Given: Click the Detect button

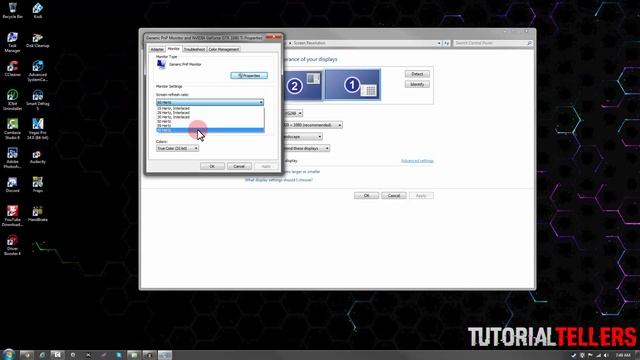Looking at the screenshot, I should 417,74.
